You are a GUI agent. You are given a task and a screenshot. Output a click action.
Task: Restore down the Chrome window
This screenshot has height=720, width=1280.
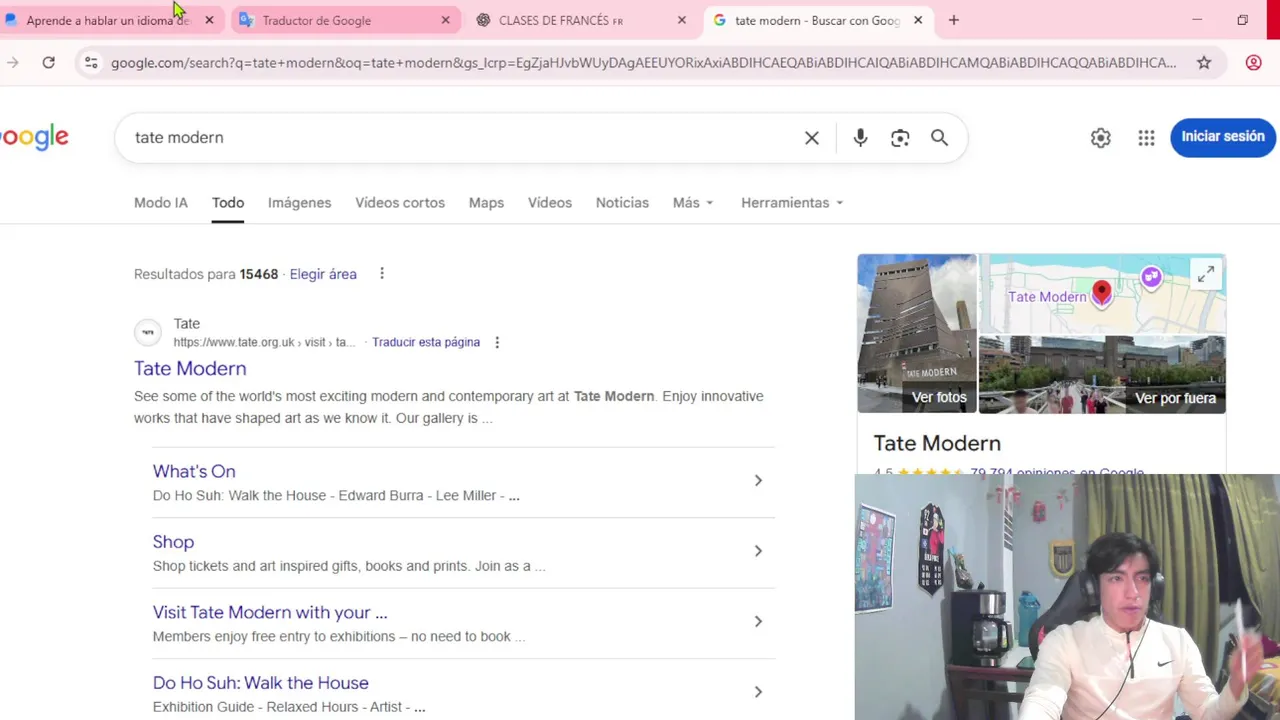[1242, 20]
